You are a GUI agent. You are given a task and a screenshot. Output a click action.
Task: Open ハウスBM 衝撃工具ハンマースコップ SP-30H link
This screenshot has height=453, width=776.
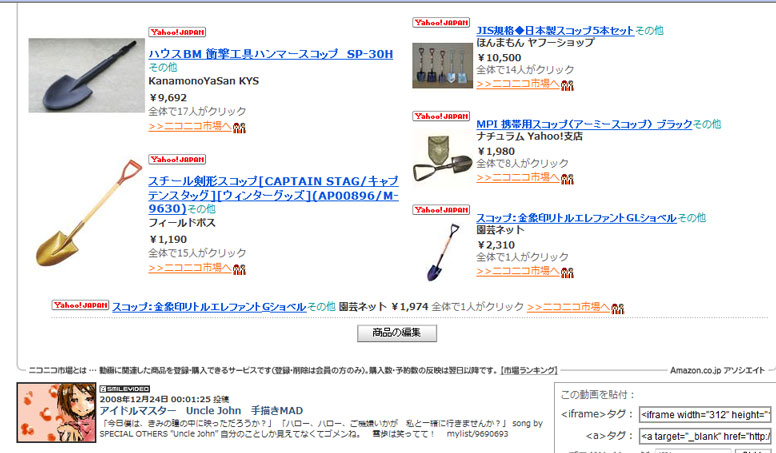coord(271,54)
